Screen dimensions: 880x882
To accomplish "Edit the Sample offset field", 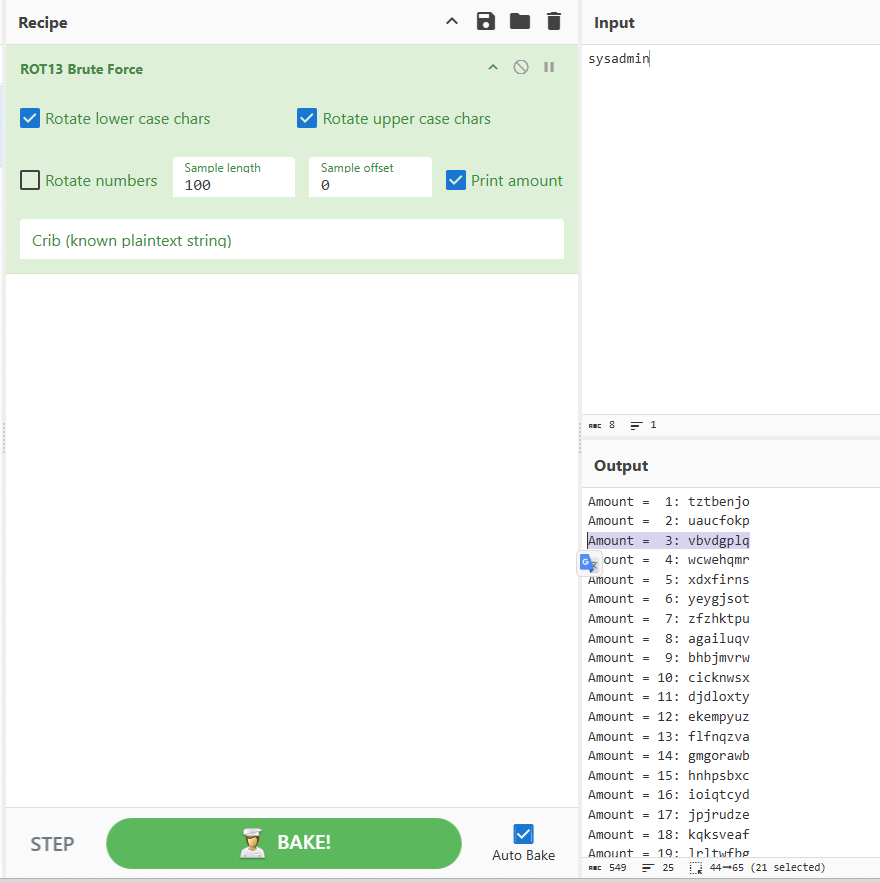I will point(370,177).
